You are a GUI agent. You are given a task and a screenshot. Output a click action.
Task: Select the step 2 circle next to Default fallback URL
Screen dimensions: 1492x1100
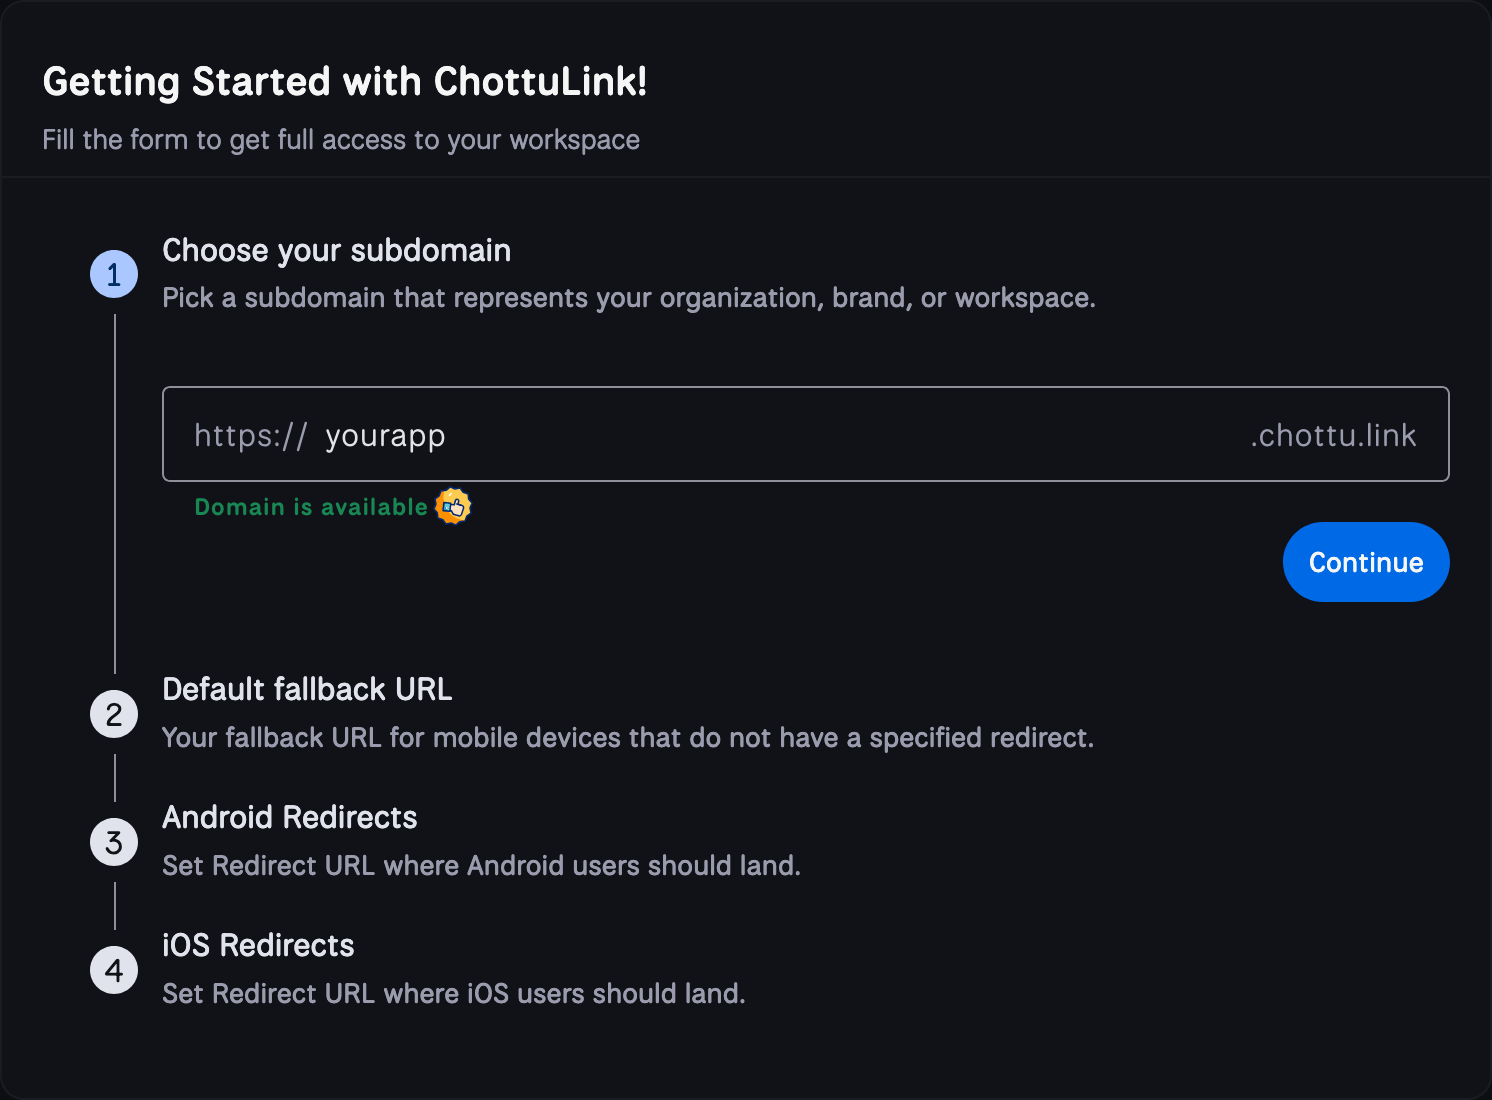coord(113,714)
